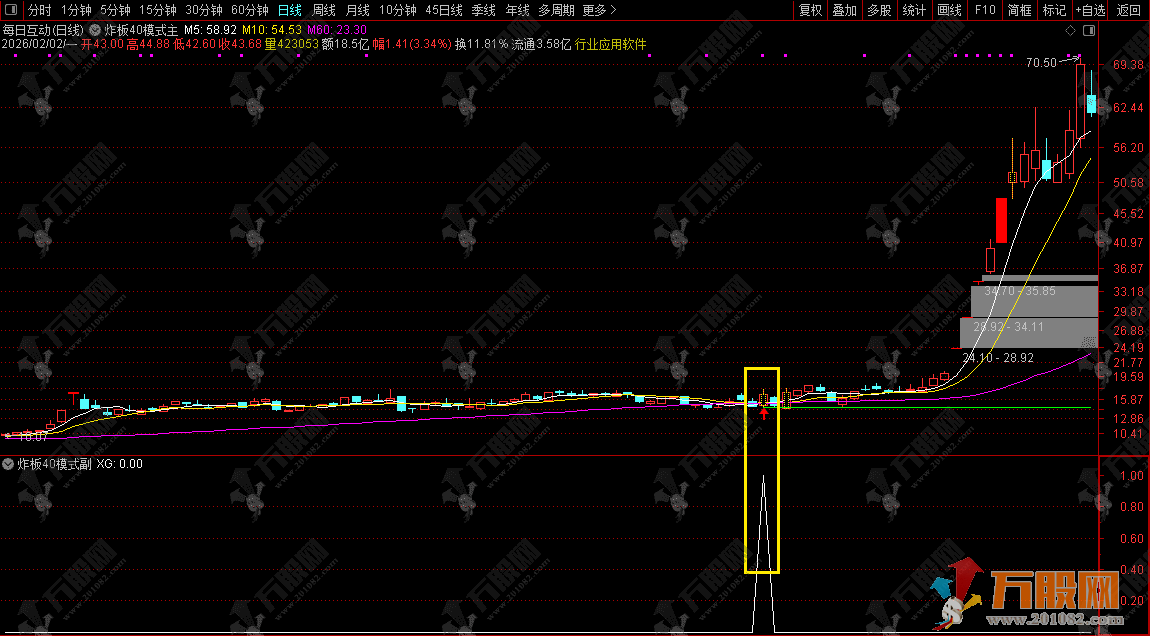Add stock via +自选 button

(1091, 10)
